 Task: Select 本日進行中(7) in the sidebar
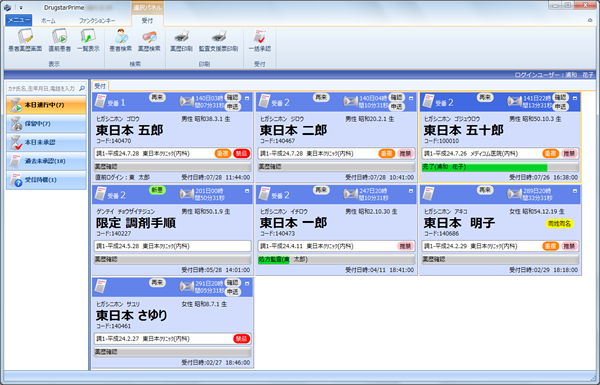pos(46,105)
